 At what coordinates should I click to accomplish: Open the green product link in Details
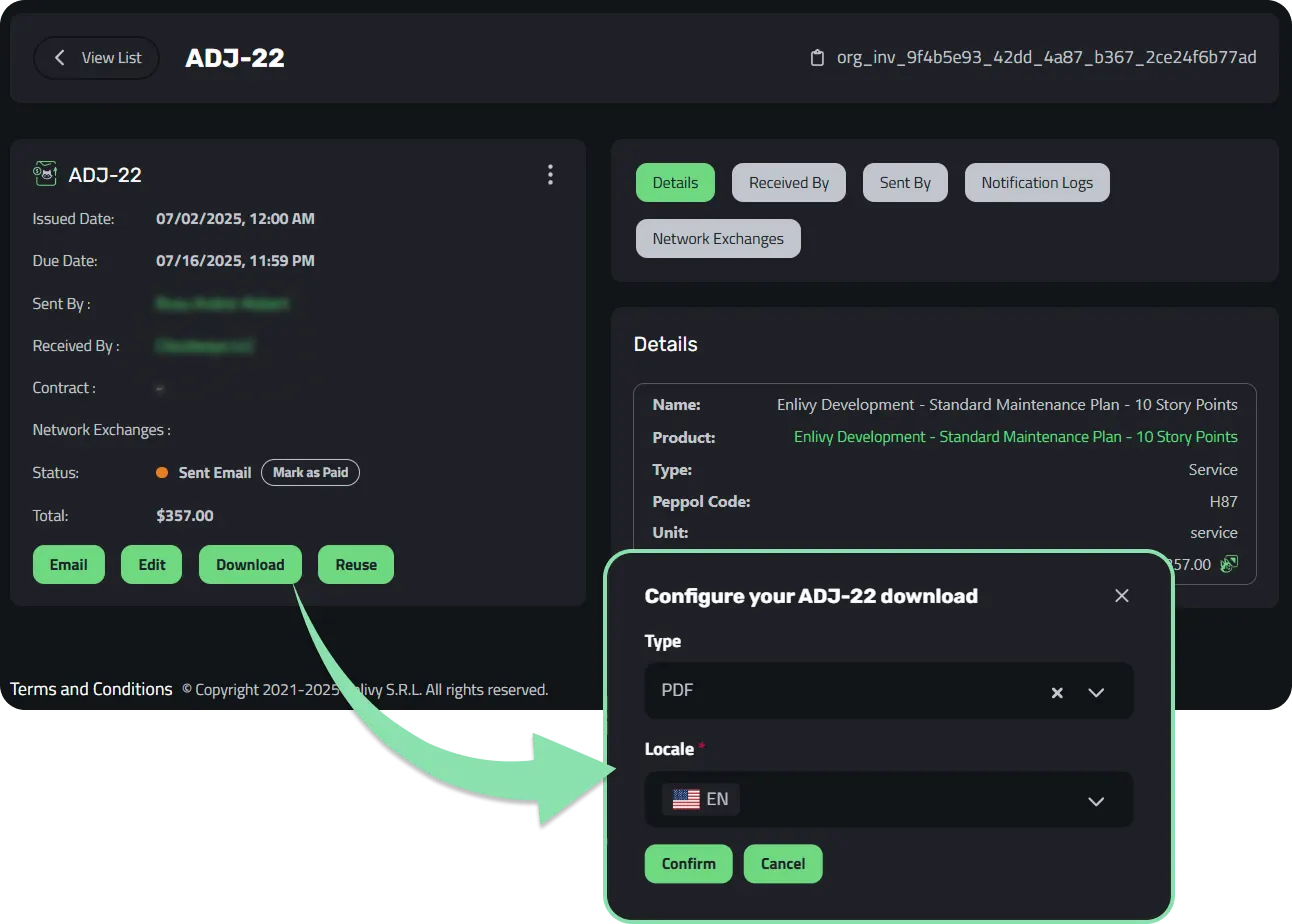[1015, 437]
